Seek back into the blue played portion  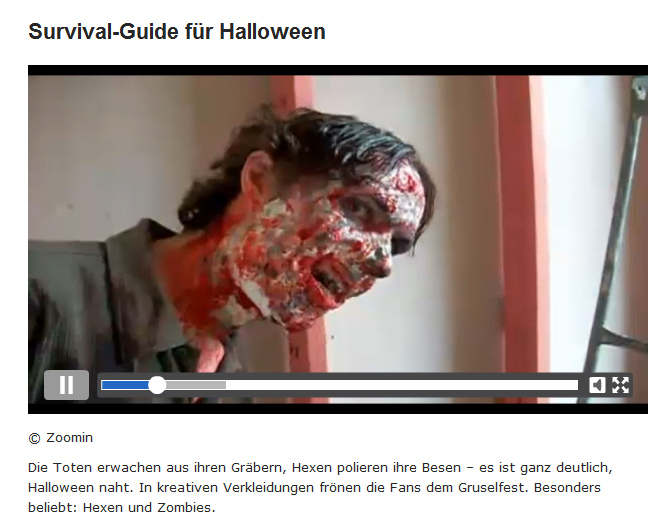125,385
